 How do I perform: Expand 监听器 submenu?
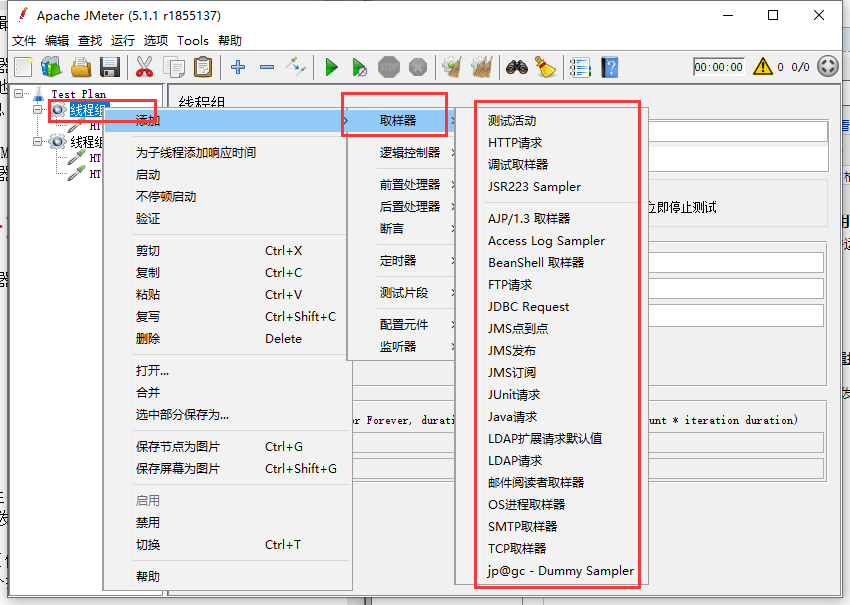(x=401, y=346)
